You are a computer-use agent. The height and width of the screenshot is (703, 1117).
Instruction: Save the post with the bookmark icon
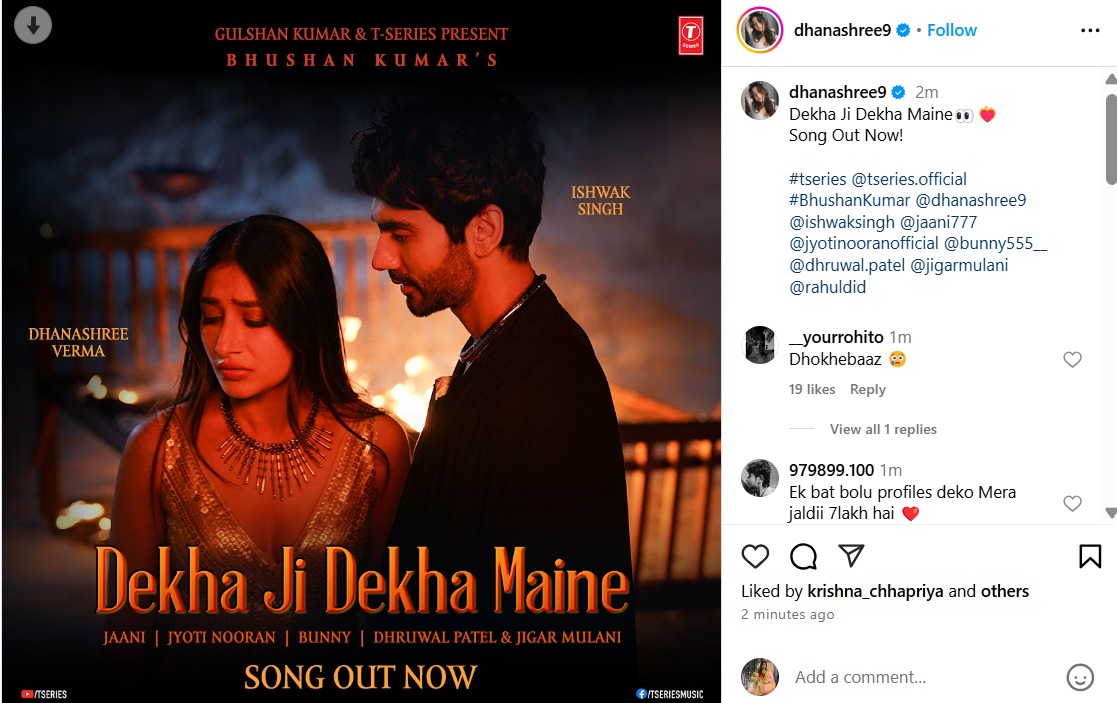[1090, 556]
